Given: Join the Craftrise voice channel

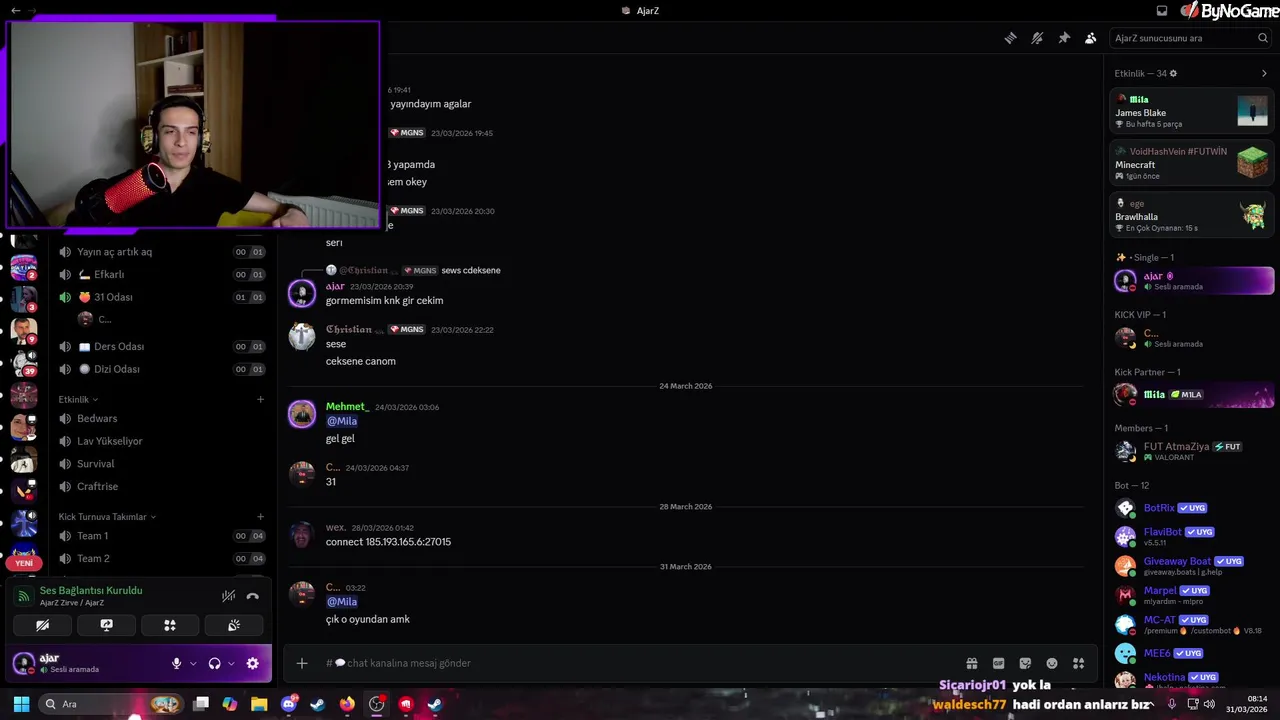Looking at the screenshot, I should 160,486.
